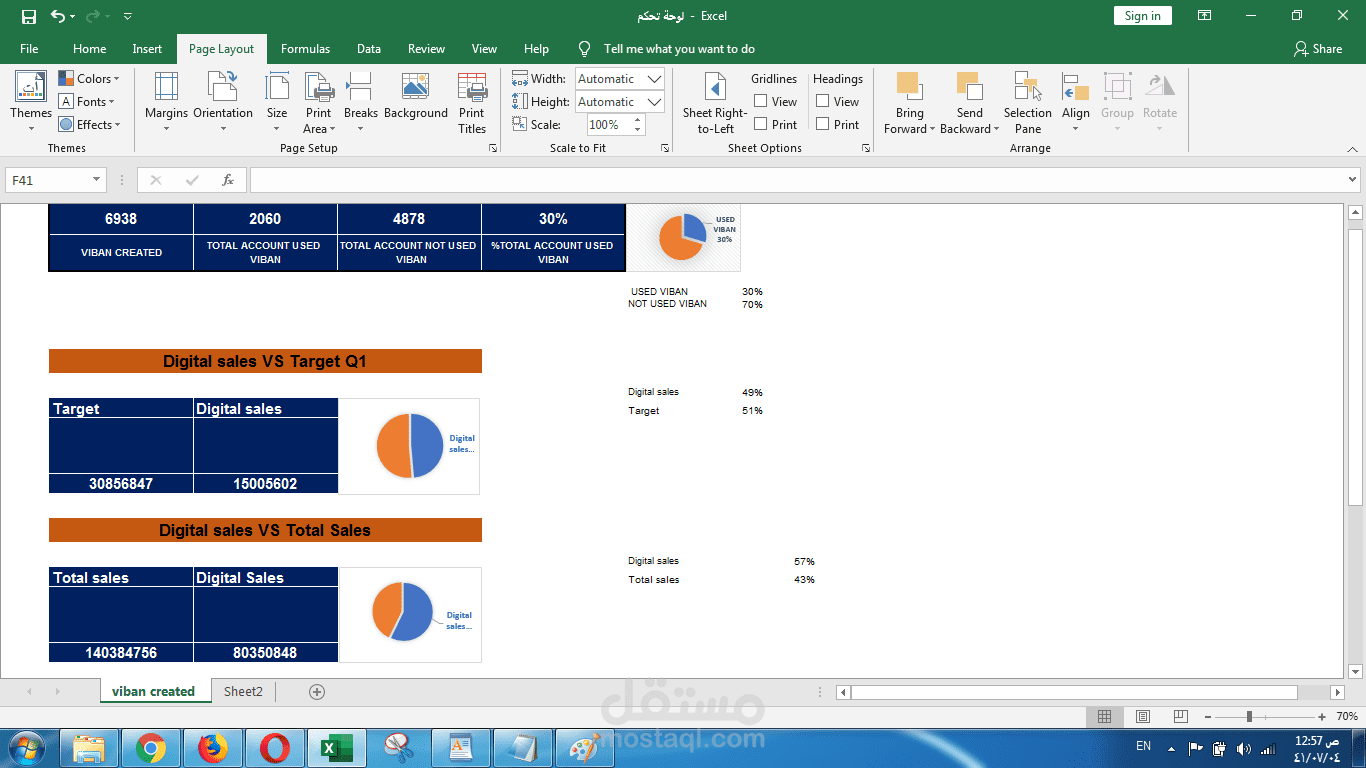Switch to the Data tab

[369, 49]
